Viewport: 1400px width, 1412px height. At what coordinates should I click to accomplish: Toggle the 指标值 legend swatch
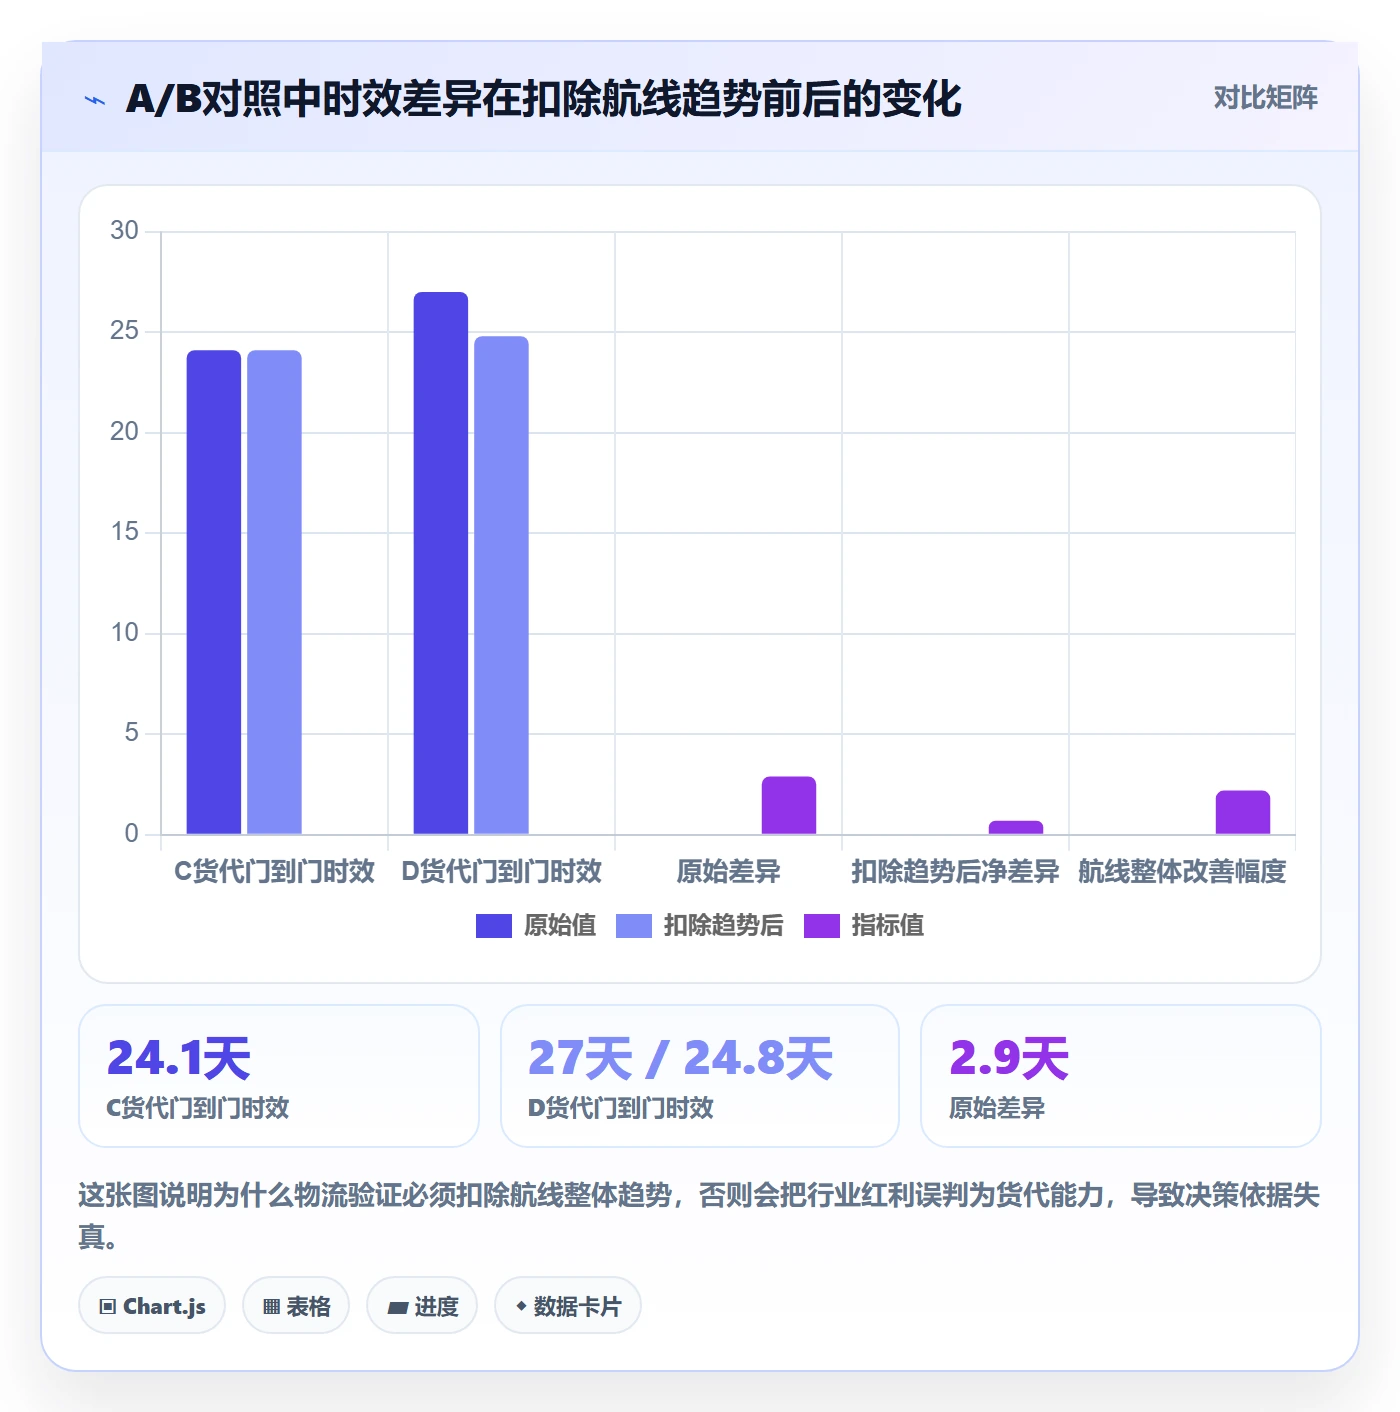click(822, 926)
